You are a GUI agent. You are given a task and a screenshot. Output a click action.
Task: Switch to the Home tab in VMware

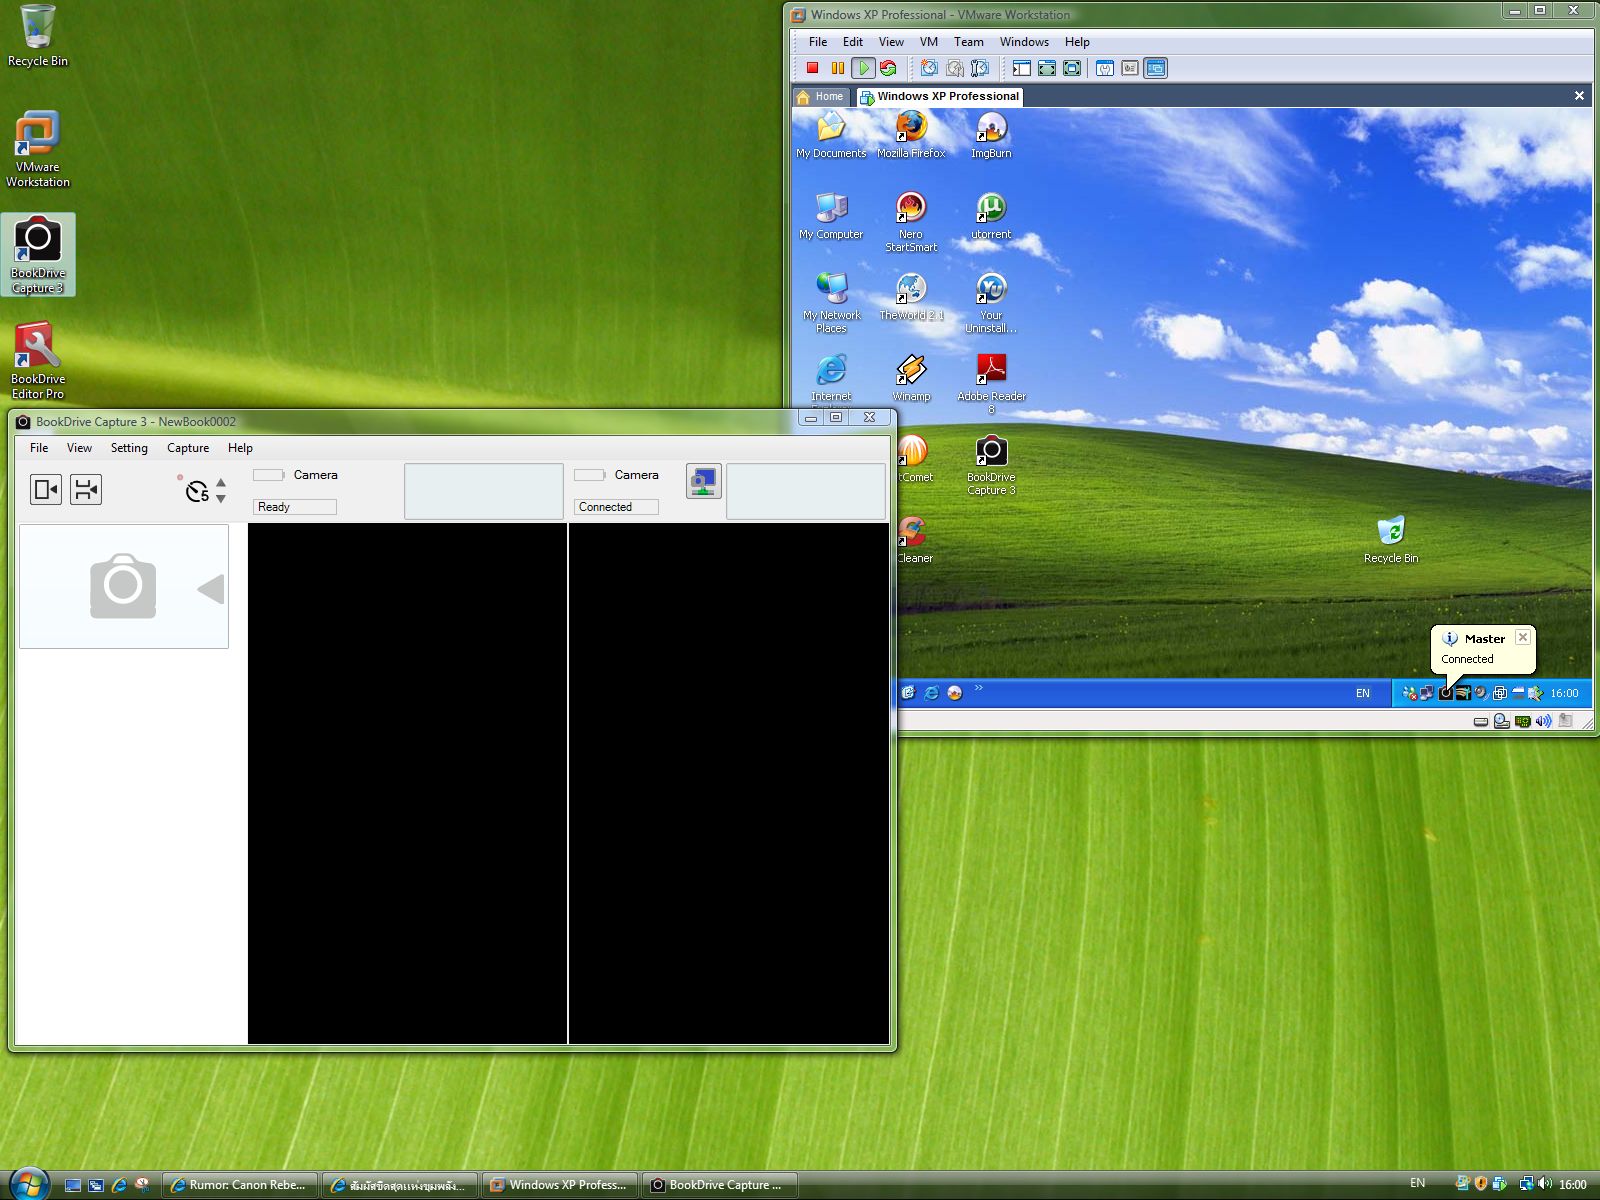821,96
